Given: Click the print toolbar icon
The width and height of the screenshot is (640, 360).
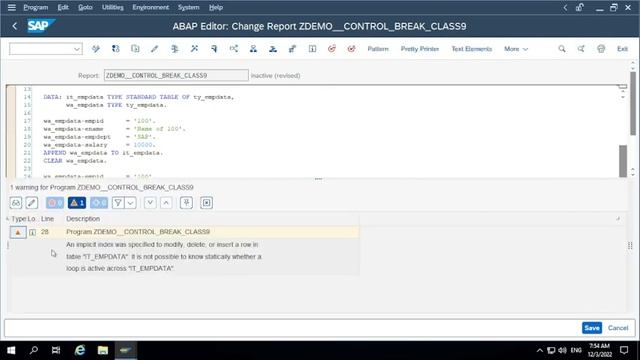Looking at the screenshot, I should [601, 49].
